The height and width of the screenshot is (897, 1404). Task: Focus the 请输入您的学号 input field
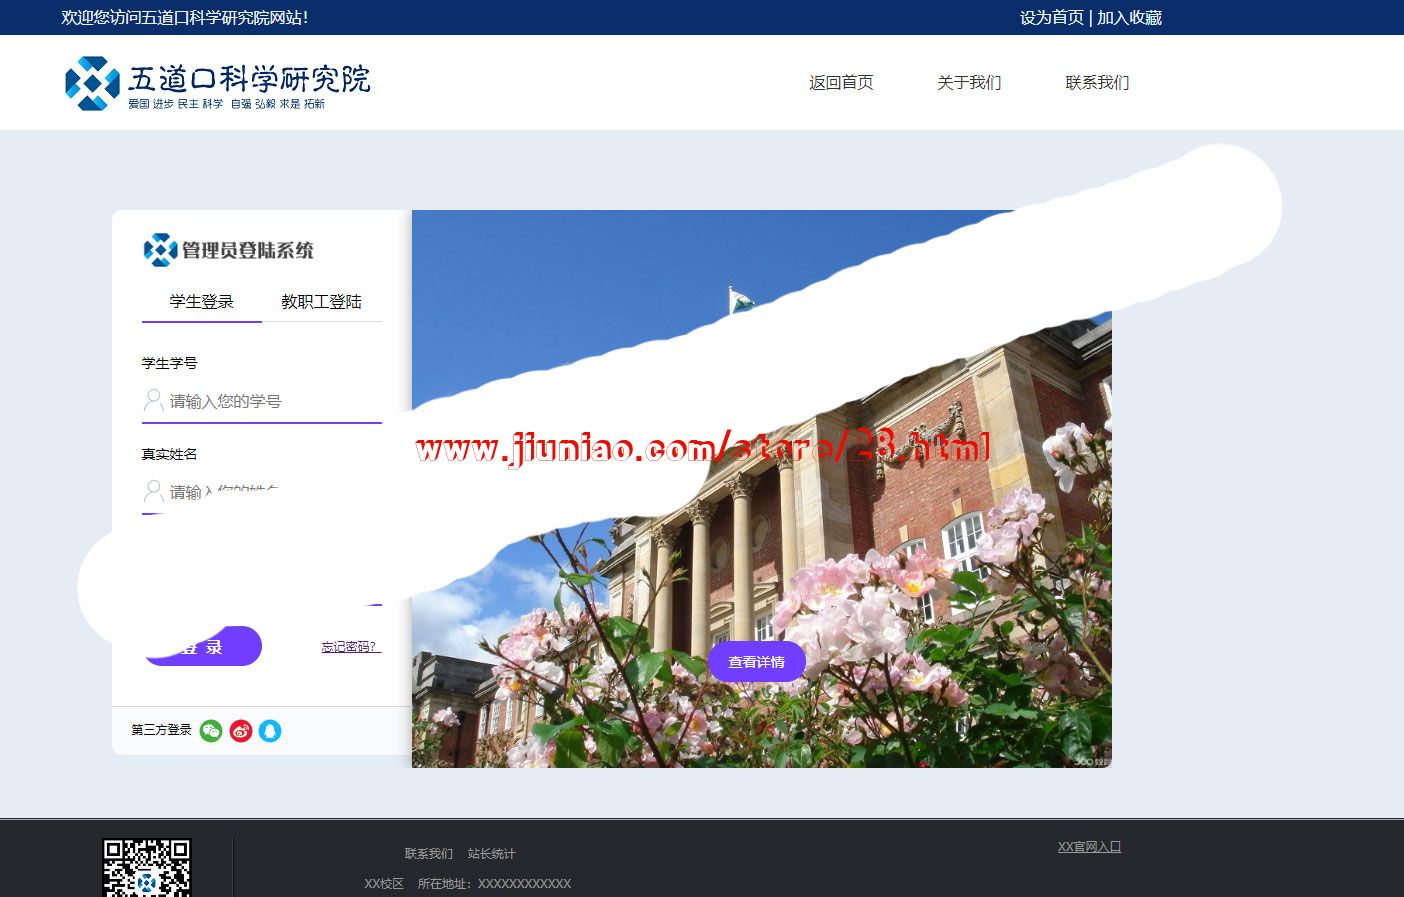pyautogui.click(x=262, y=402)
